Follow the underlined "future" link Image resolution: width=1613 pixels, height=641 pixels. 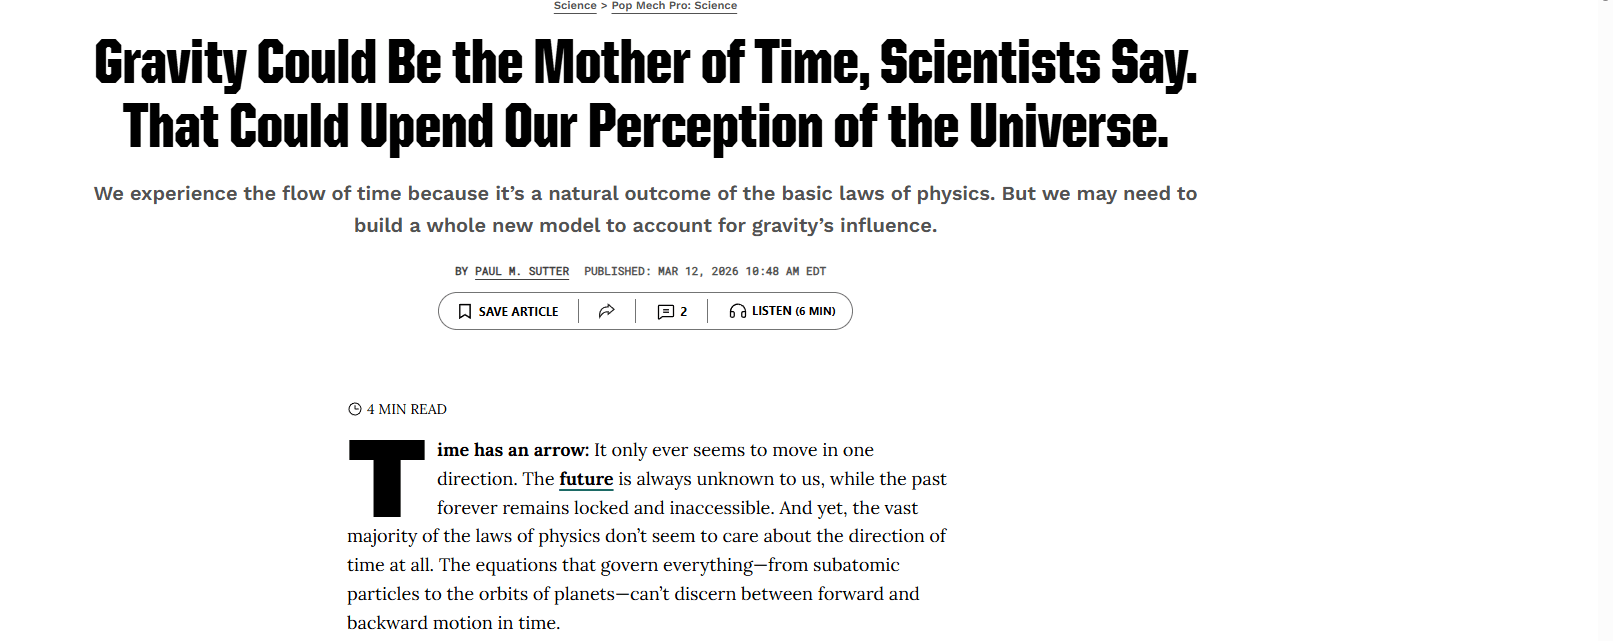pos(586,479)
